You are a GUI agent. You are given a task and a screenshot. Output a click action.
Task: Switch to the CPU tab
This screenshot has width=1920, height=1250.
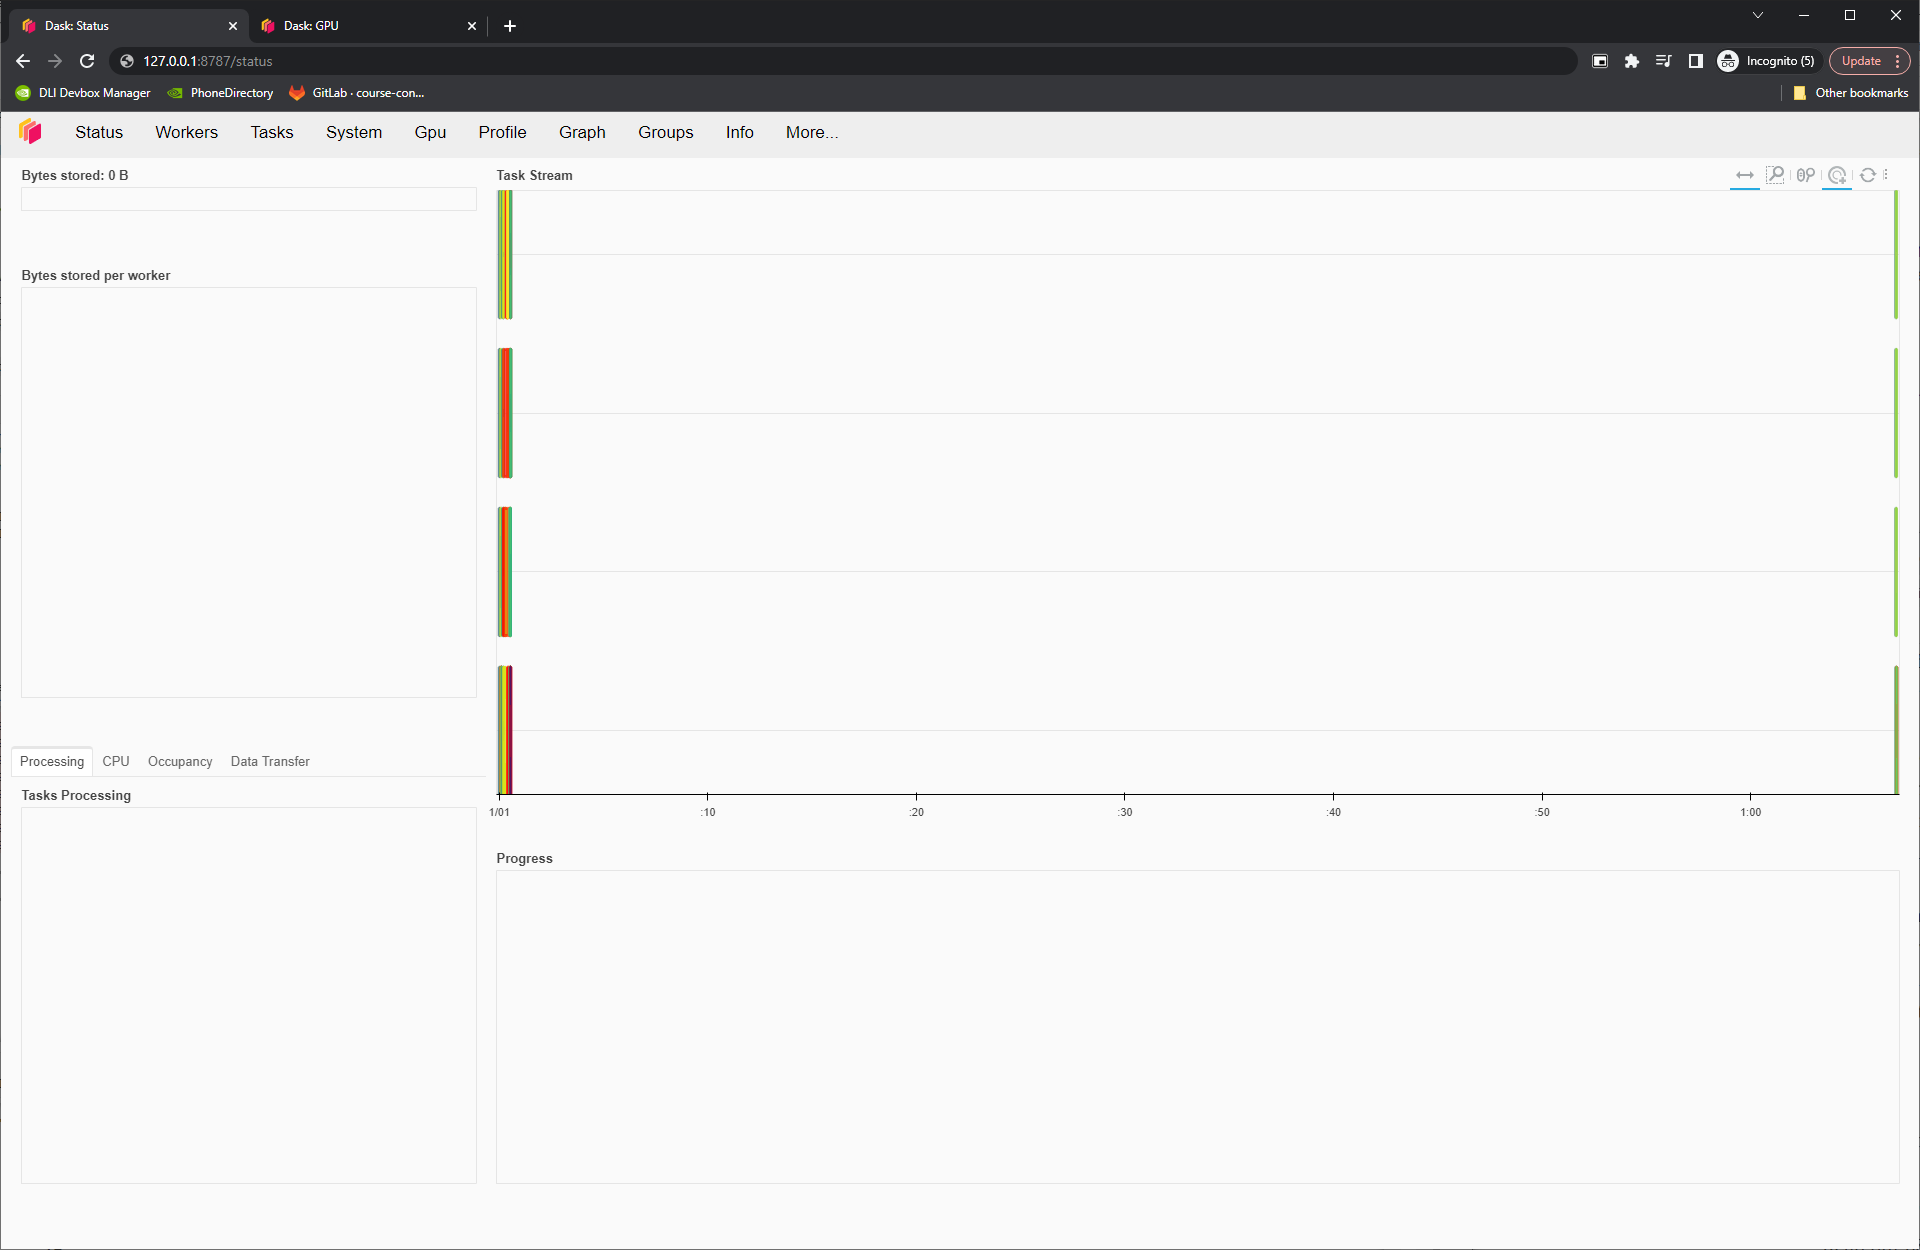tap(116, 761)
